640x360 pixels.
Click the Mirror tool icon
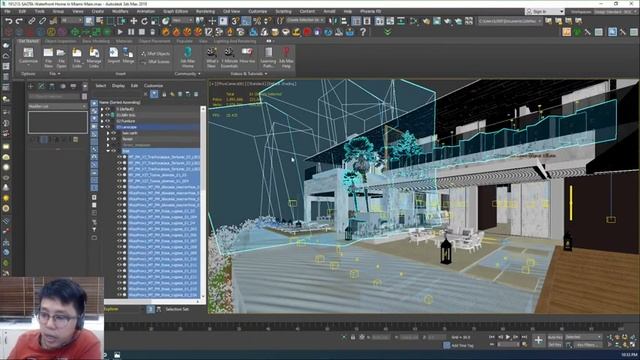tap(333, 21)
